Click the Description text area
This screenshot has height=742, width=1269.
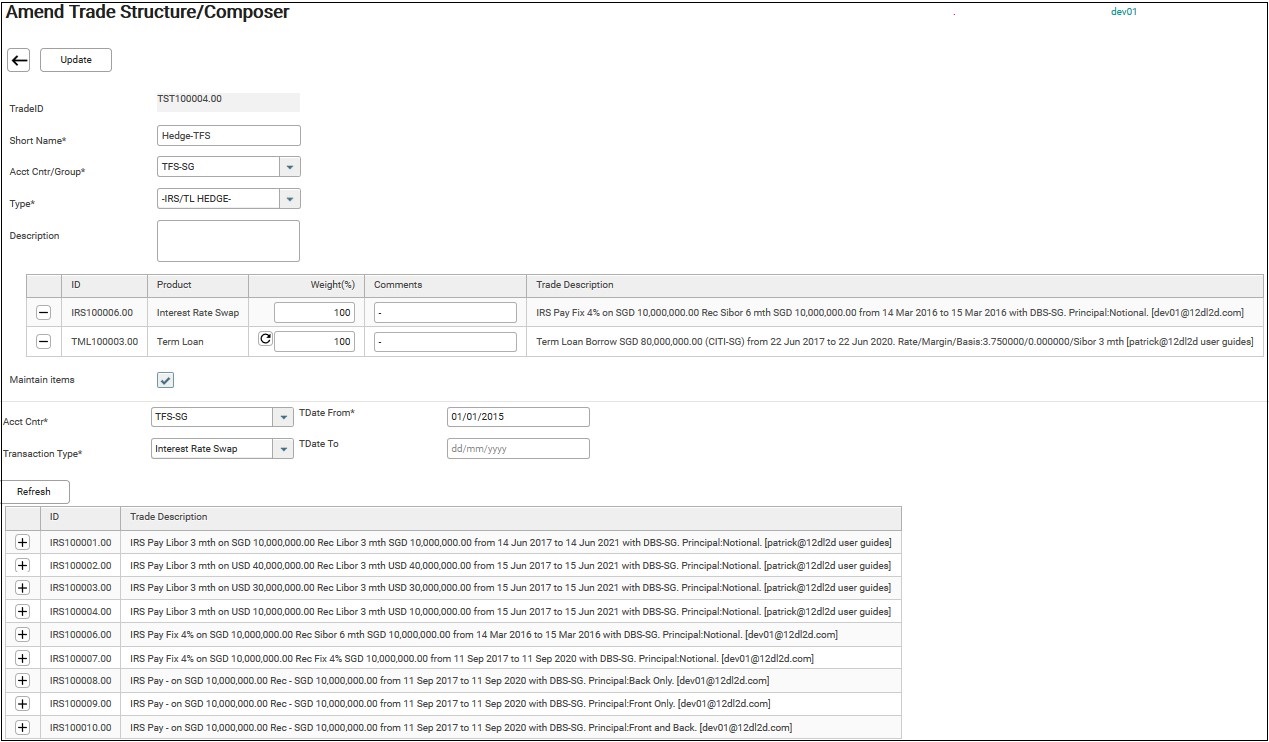pos(229,241)
